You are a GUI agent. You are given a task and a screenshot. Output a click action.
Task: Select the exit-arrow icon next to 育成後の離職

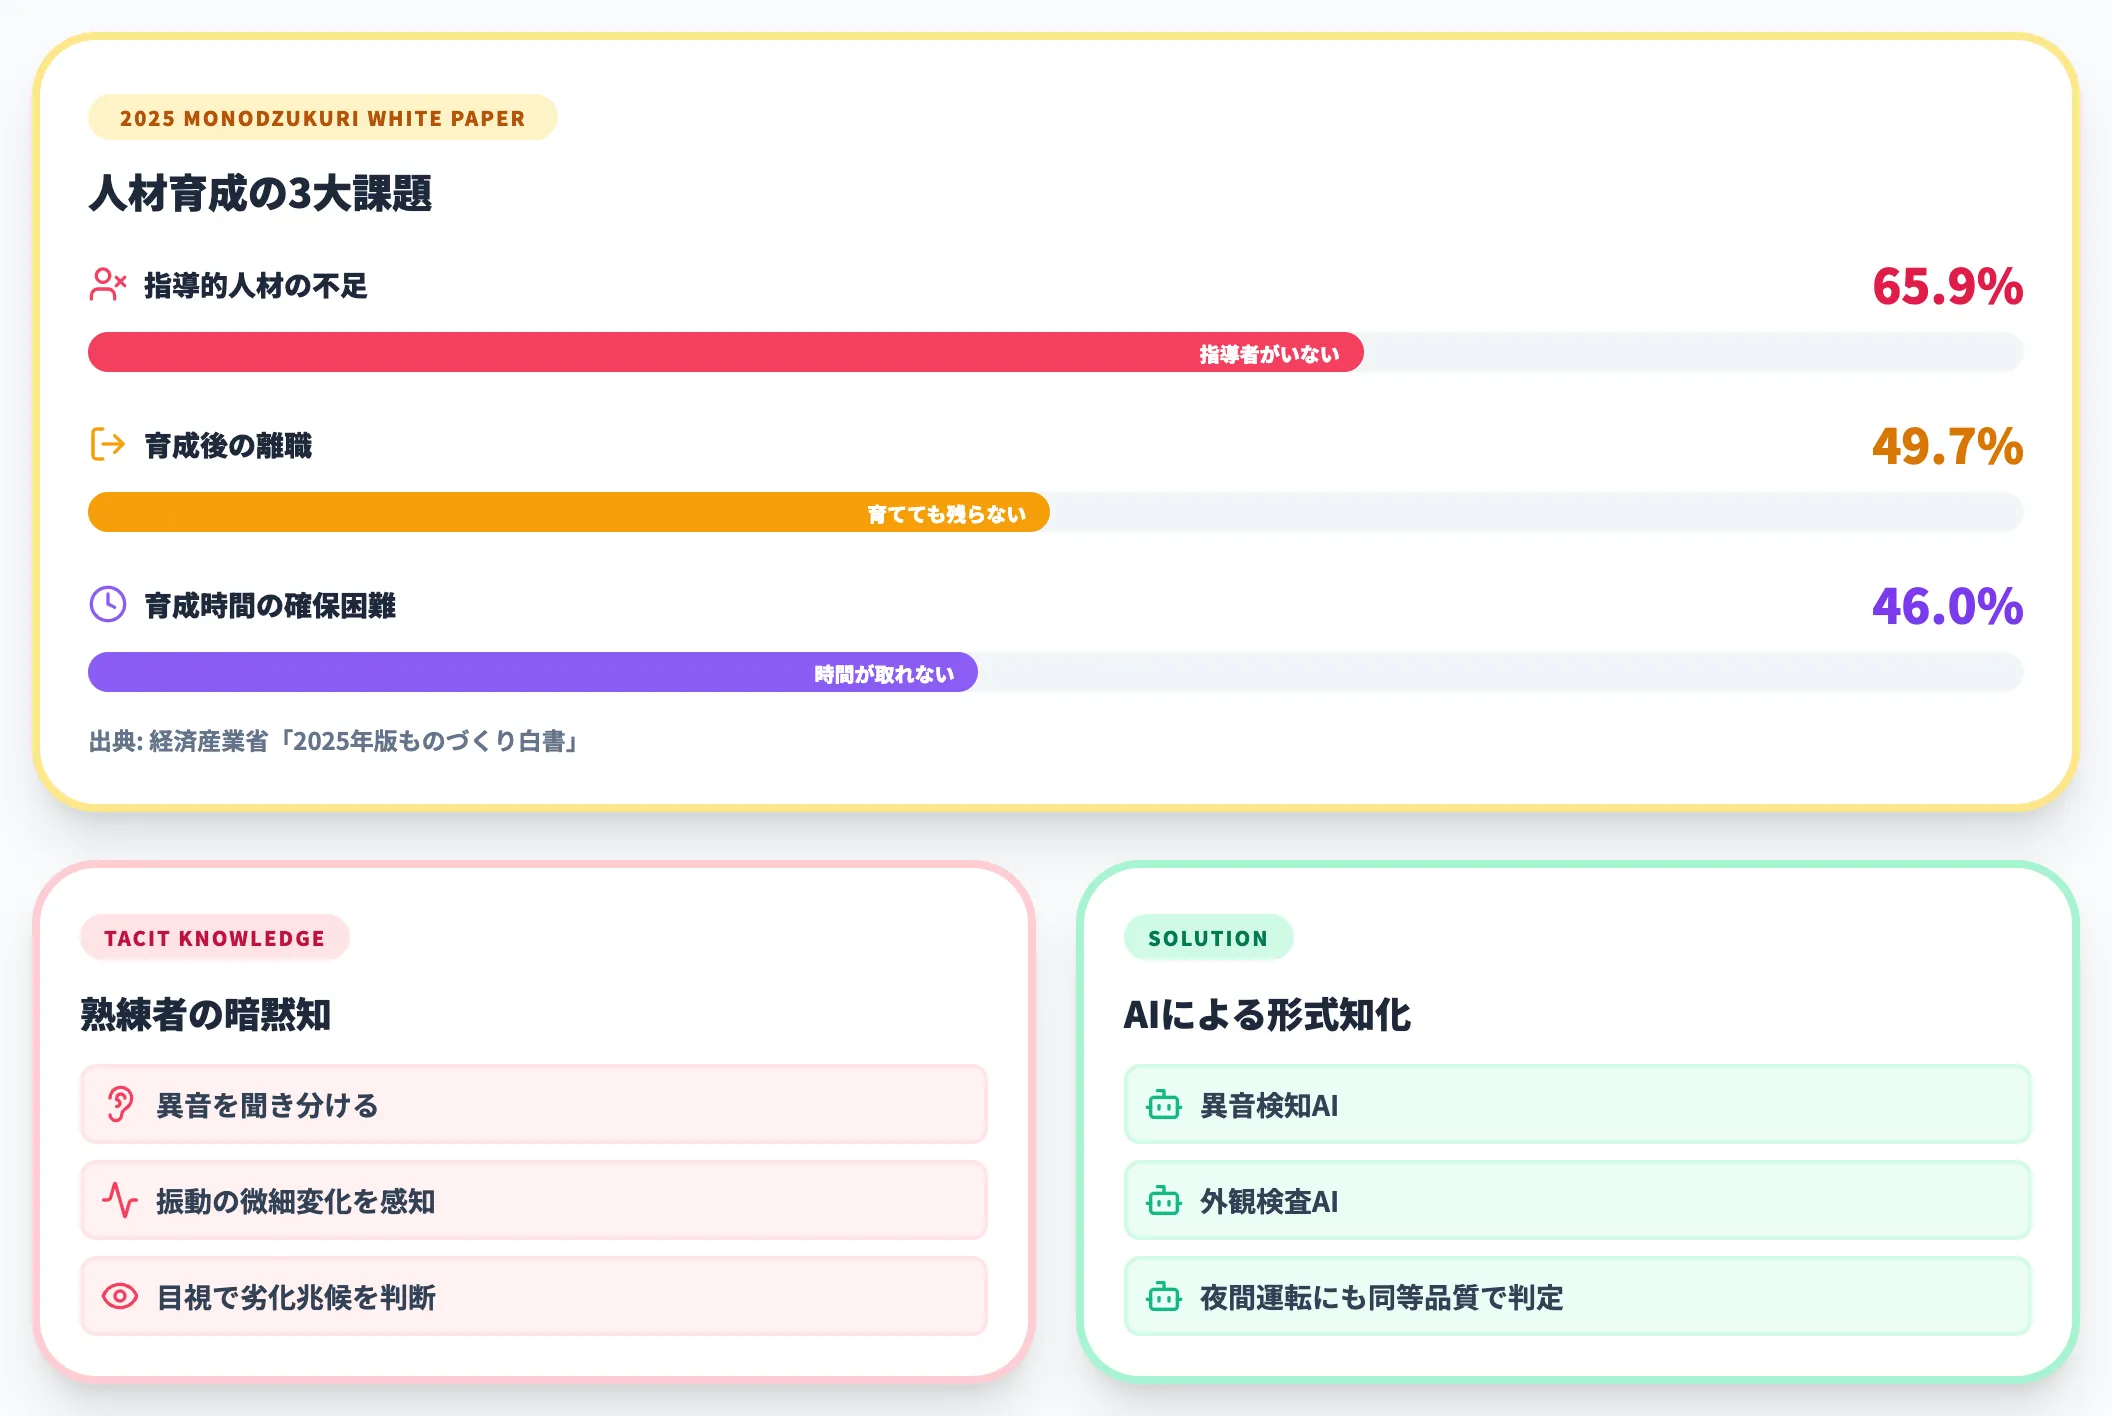(107, 445)
